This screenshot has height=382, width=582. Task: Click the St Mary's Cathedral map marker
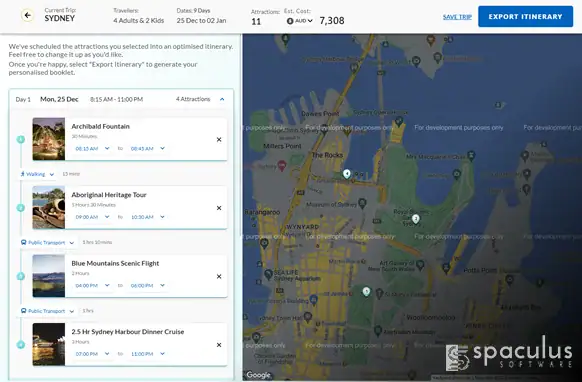379,294
